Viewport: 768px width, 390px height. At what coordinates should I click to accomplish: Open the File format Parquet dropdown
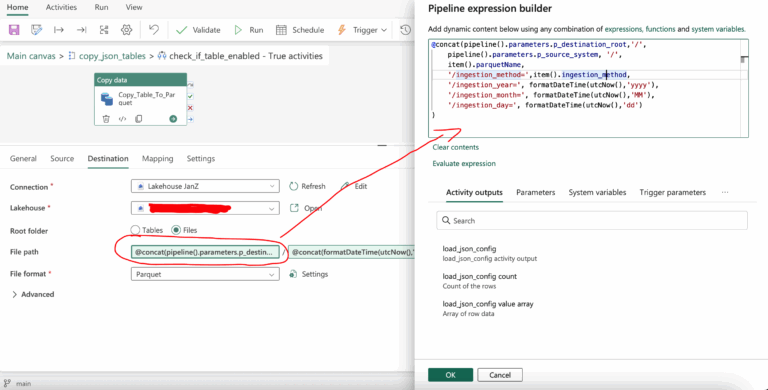click(x=205, y=274)
